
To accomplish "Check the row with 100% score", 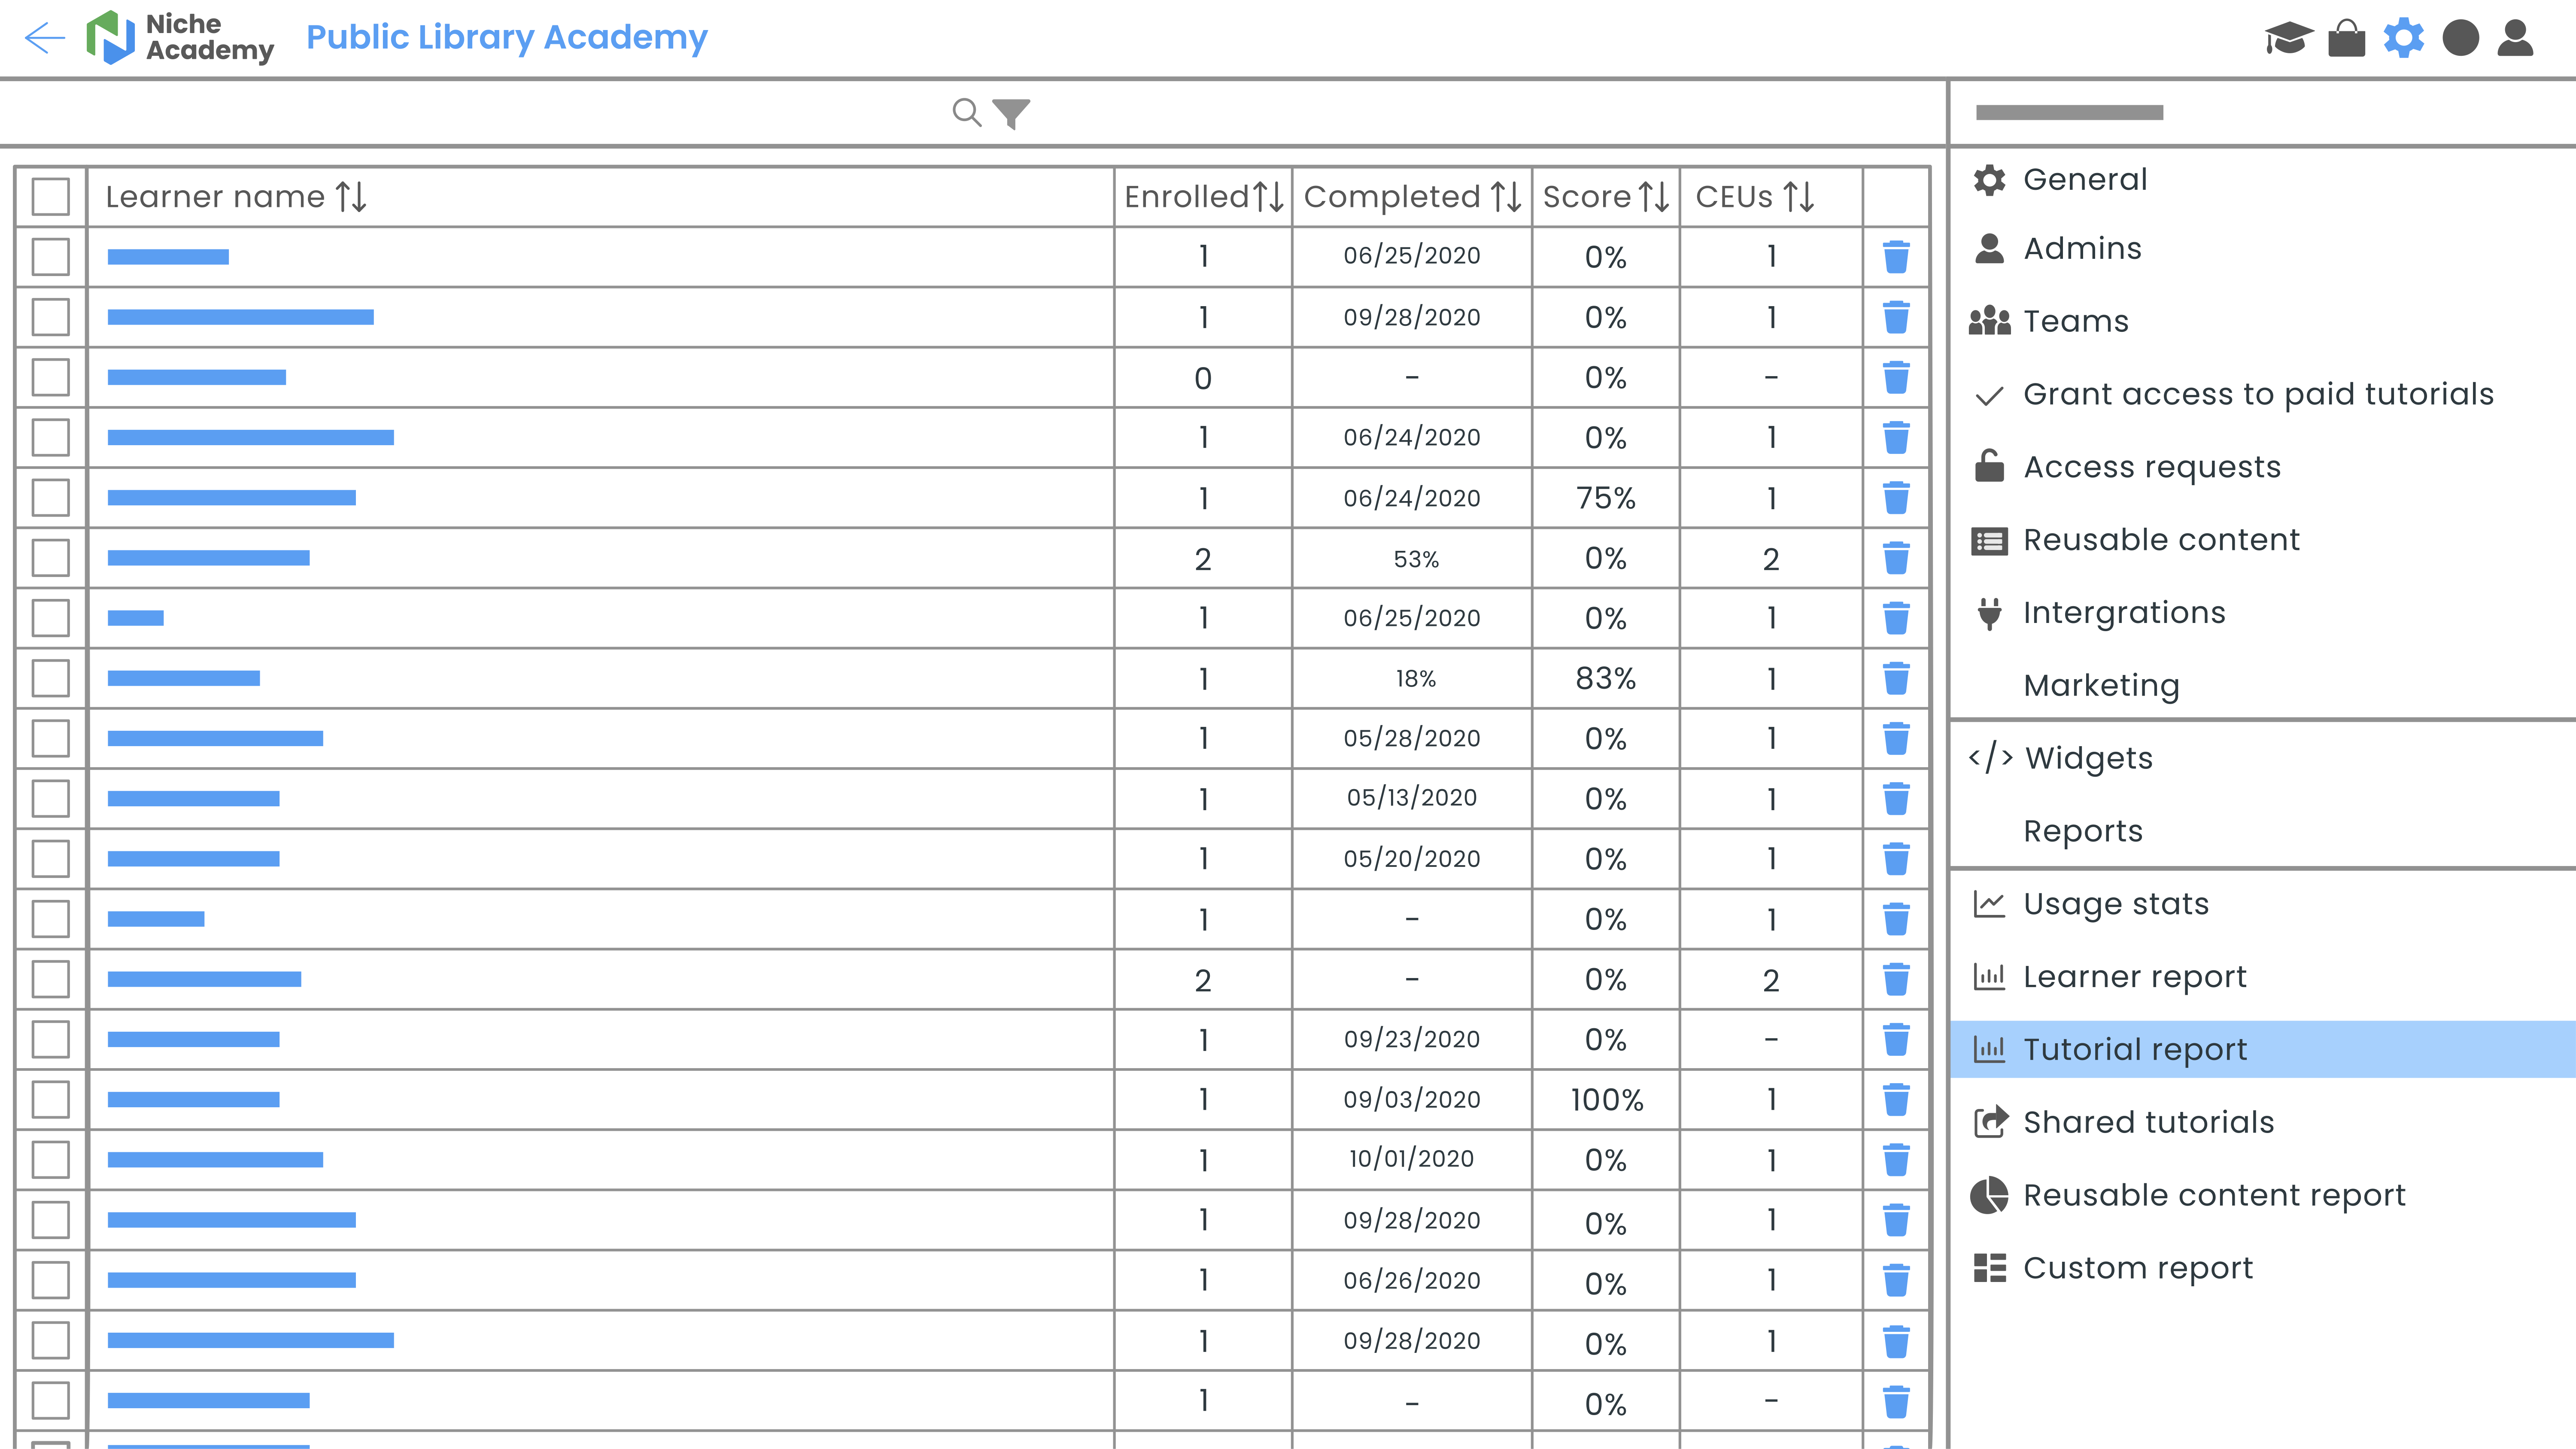I will pos(50,1100).
